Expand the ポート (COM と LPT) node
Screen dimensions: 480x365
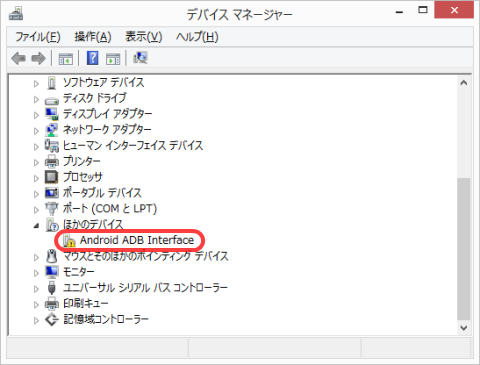(36, 210)
